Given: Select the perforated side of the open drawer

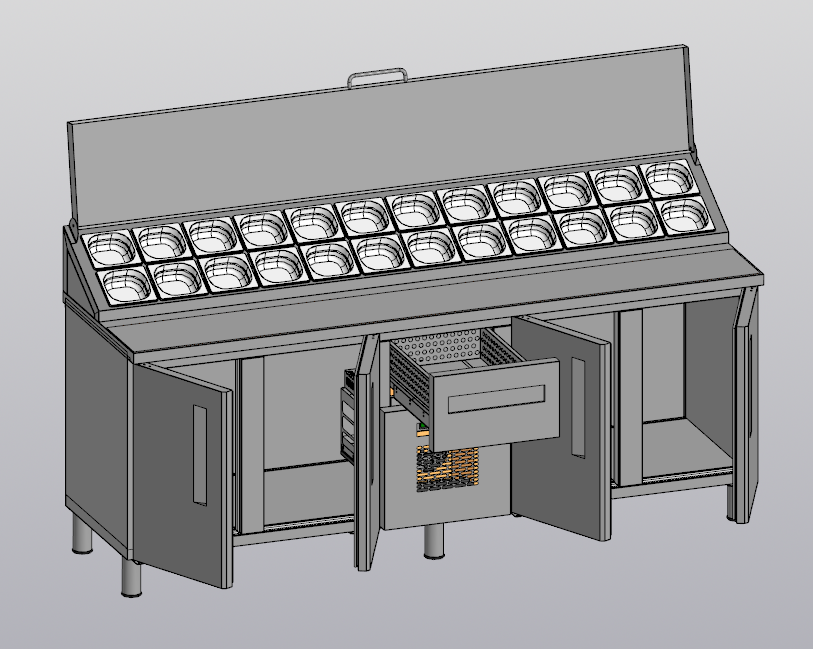Looking at the screenshot, I should pos(410,374).
